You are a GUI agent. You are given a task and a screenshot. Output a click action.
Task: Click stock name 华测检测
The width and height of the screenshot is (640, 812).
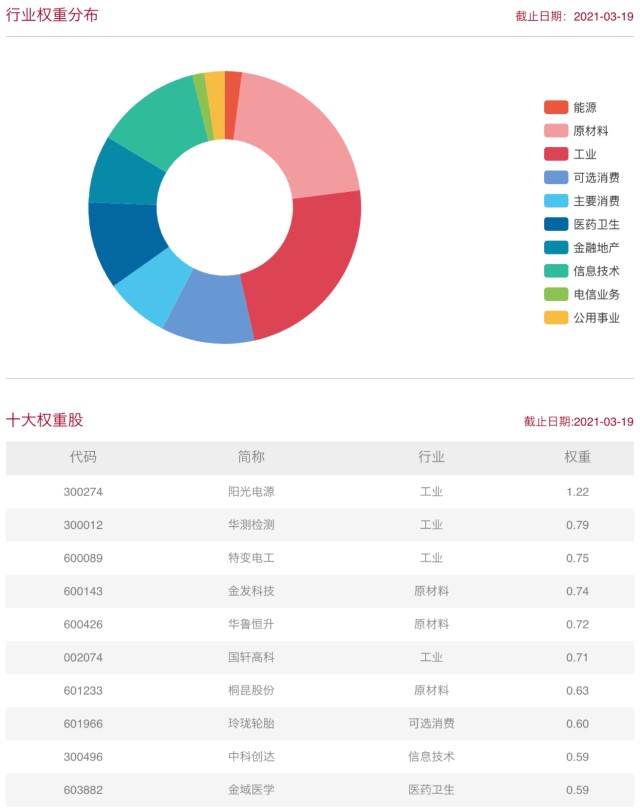[251, 525]
